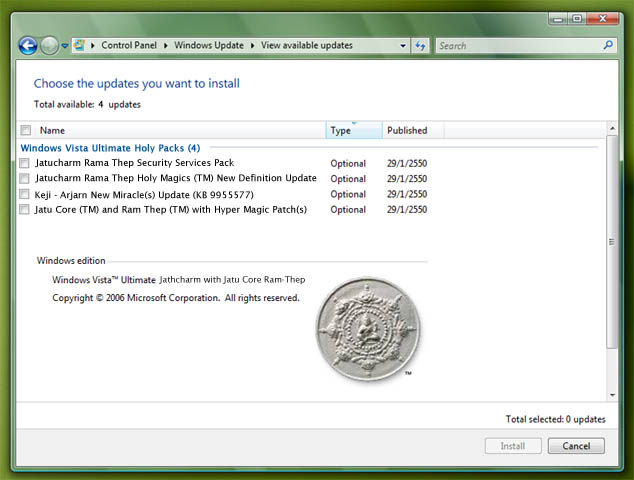Check Jatucharm Rama Thep Security Services Pack
Viewport: 634px width, 480px height.
pyautogui.click(x=24, y=163)
